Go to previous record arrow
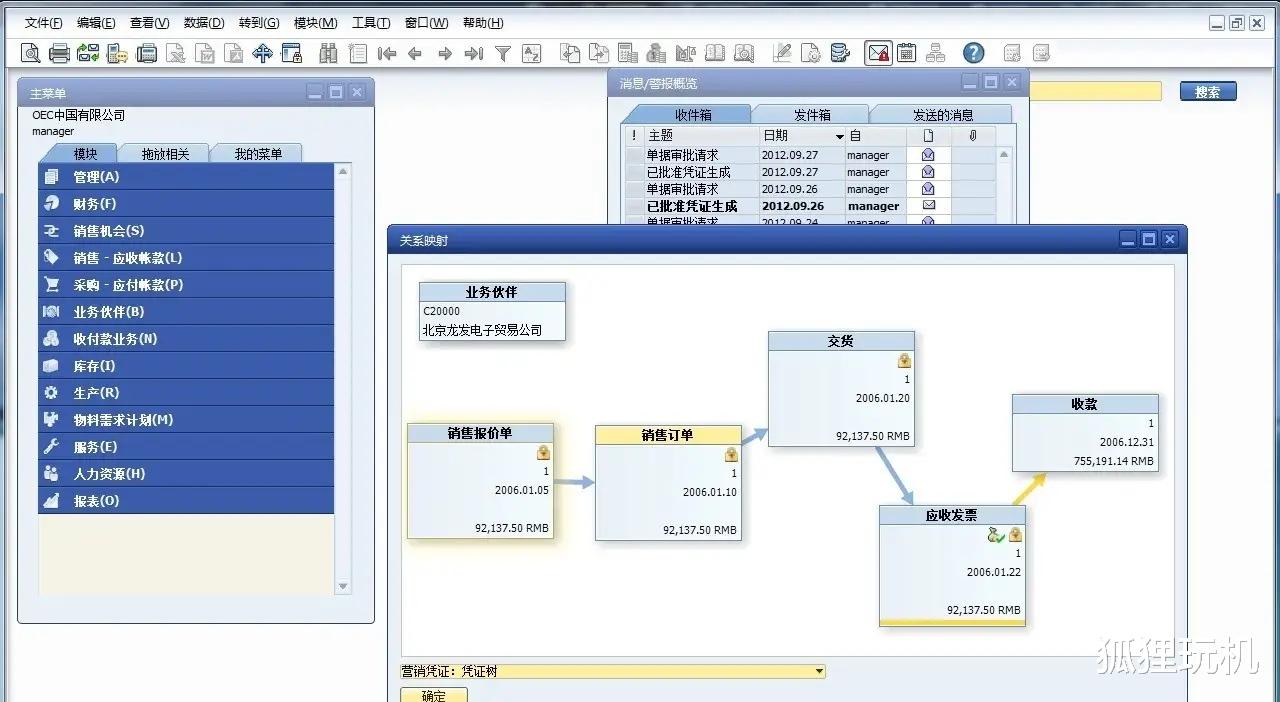1280x702 pixels. point(416,53)
